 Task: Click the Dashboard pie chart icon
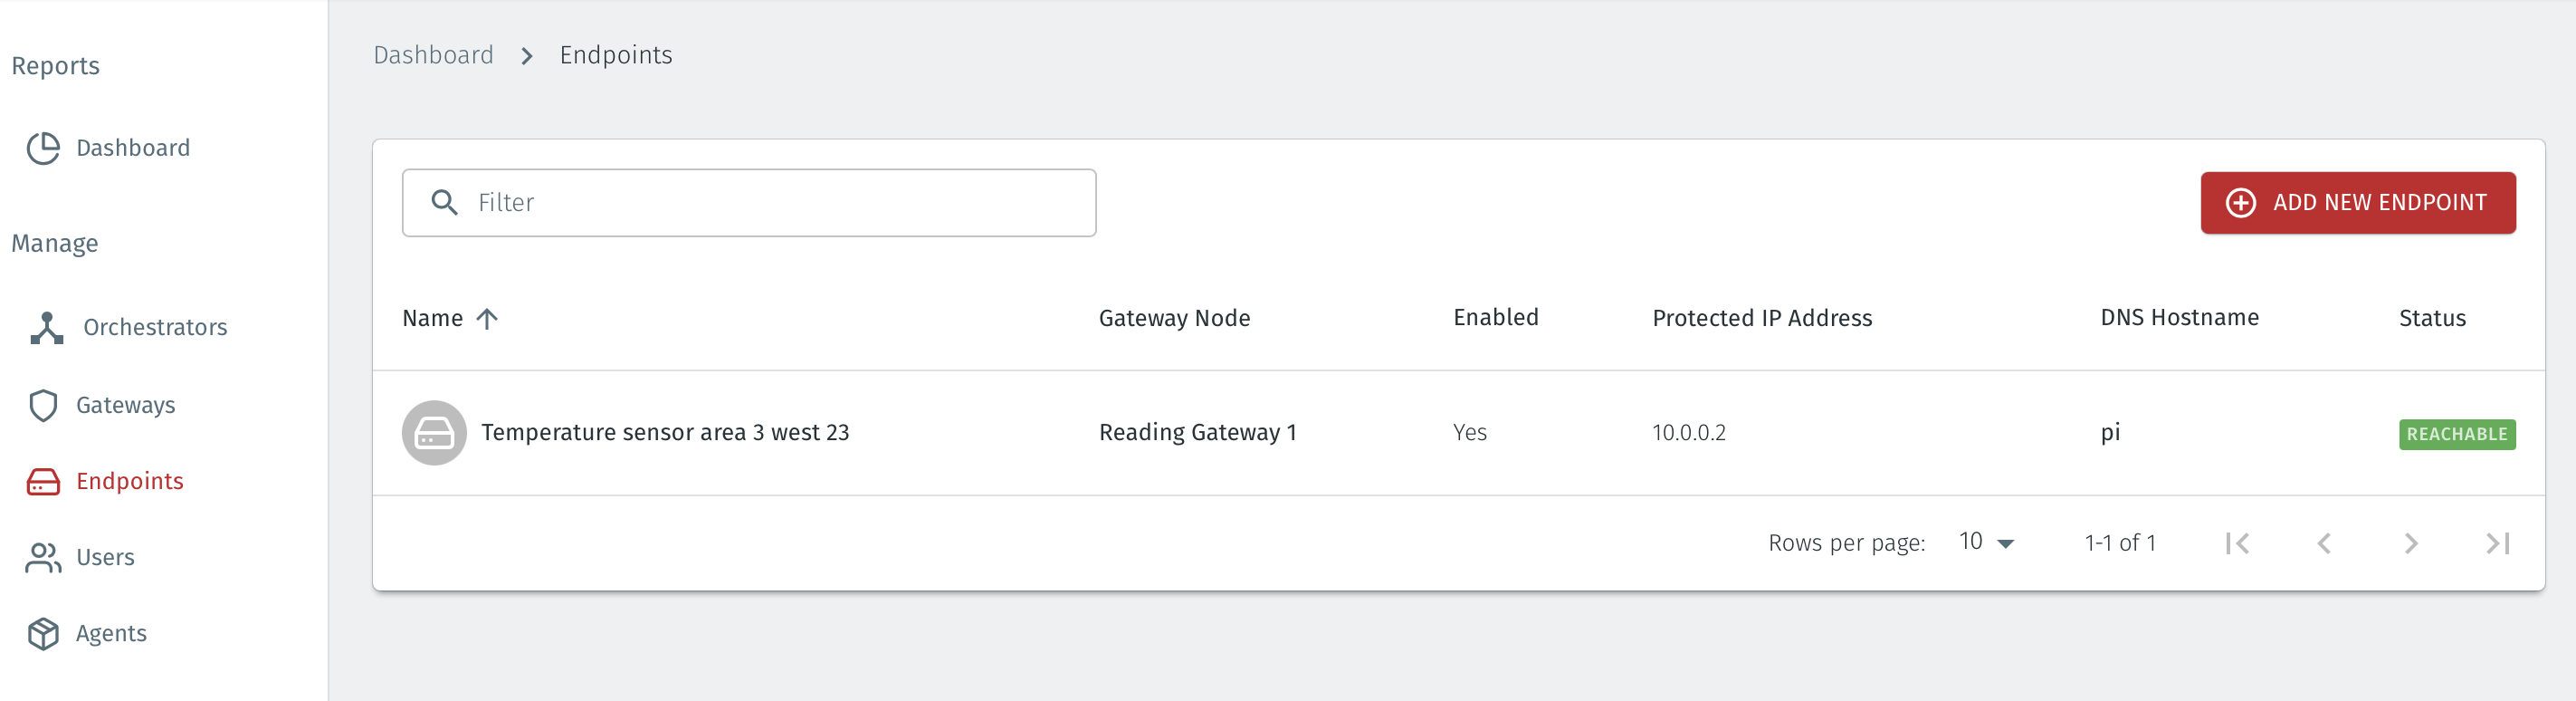click(43, 148)
